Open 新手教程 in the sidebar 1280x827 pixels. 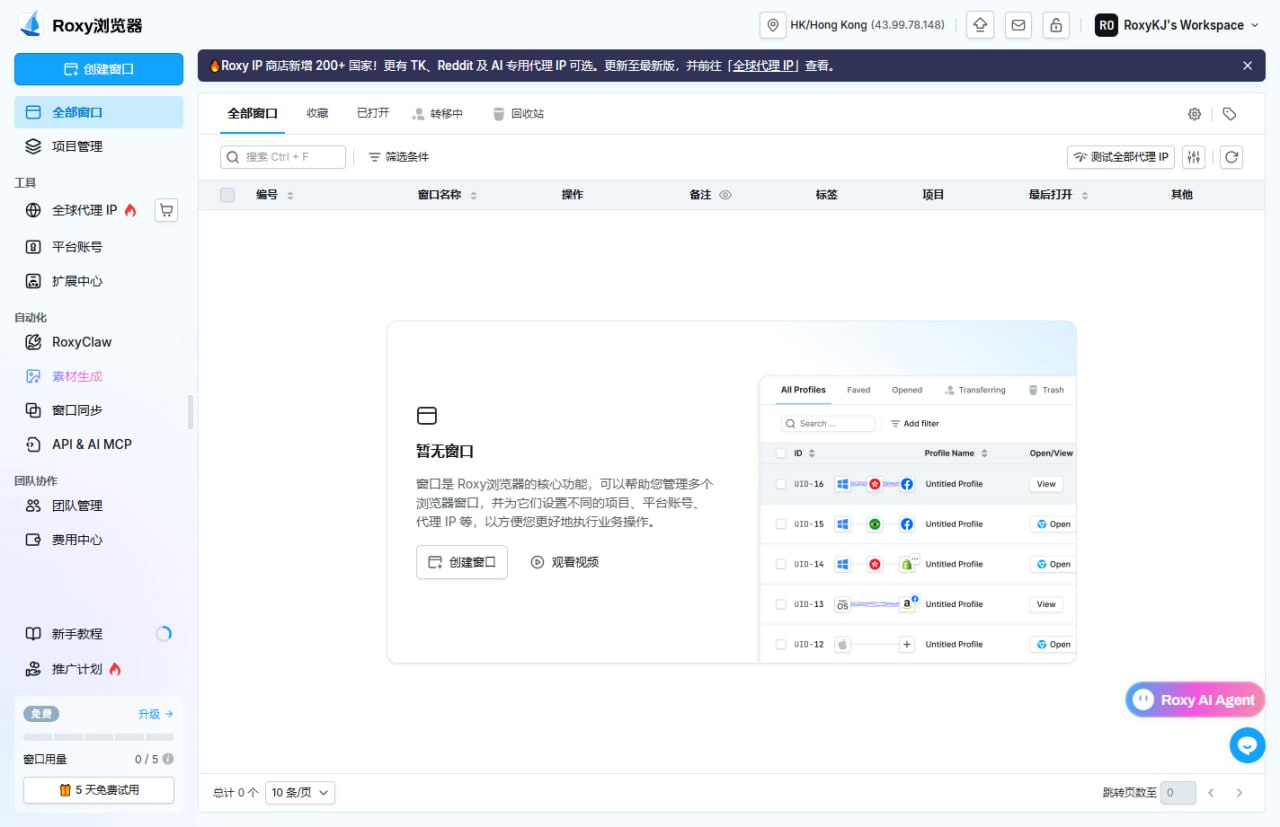pyautogui.click(x=99, y=634)
